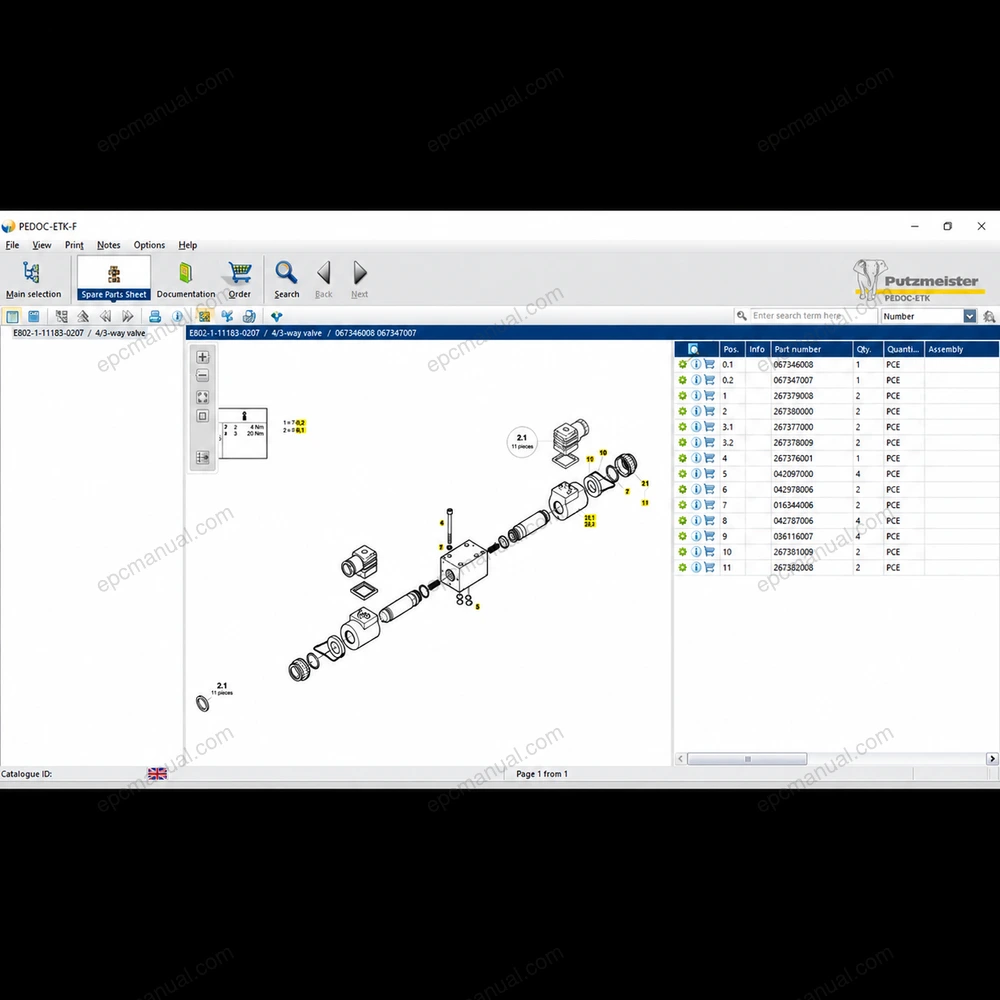The image size is (1000, 1000).
Task: Select part number 042787006 cell
Action: (x=811, y=520)
